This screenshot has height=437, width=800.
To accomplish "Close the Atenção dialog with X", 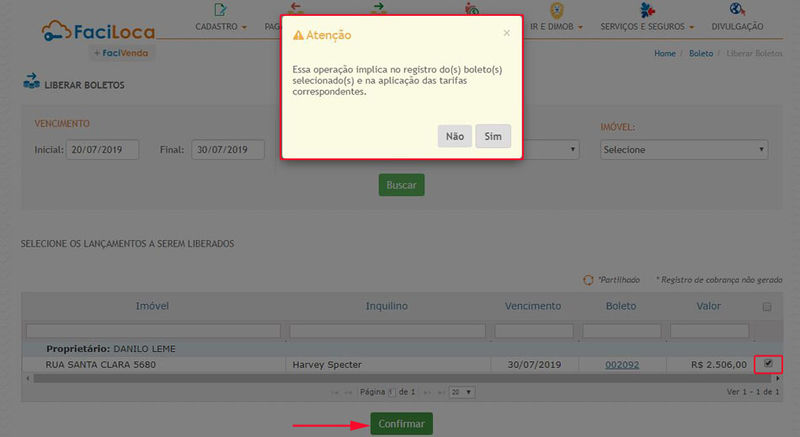I will click(506, 32).
